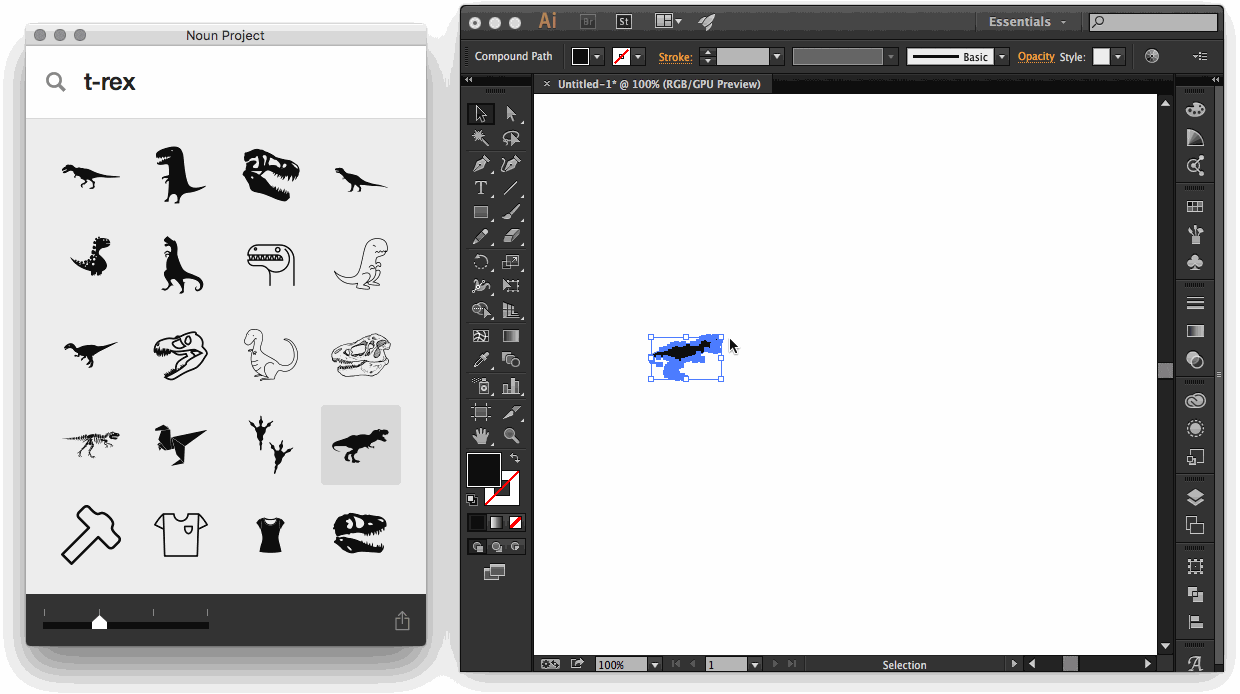Open the Creative Cloud Libraries panel
The width and height of the screenshot is (1240, 694).
pyautogui.click(x=1195, y=401)
